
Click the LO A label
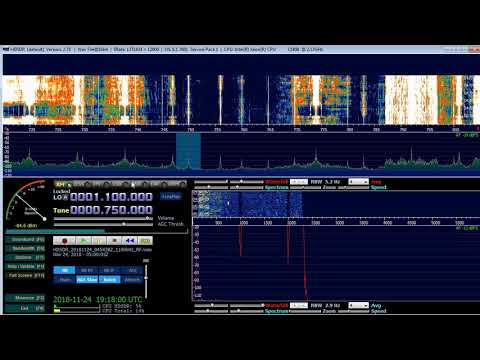(x=60, y=197)
